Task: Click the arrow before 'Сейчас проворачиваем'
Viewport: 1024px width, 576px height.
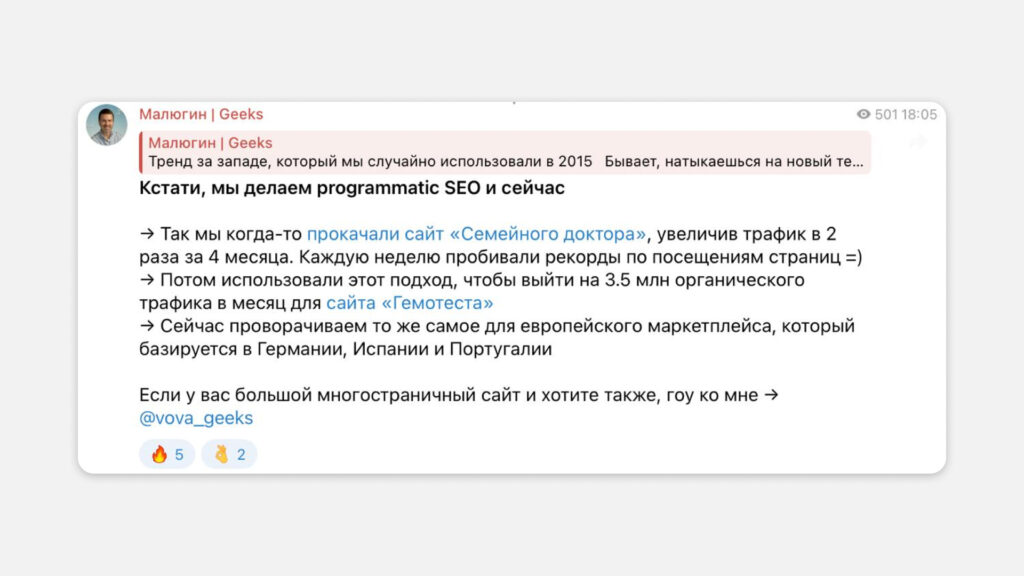Action: 147,326
